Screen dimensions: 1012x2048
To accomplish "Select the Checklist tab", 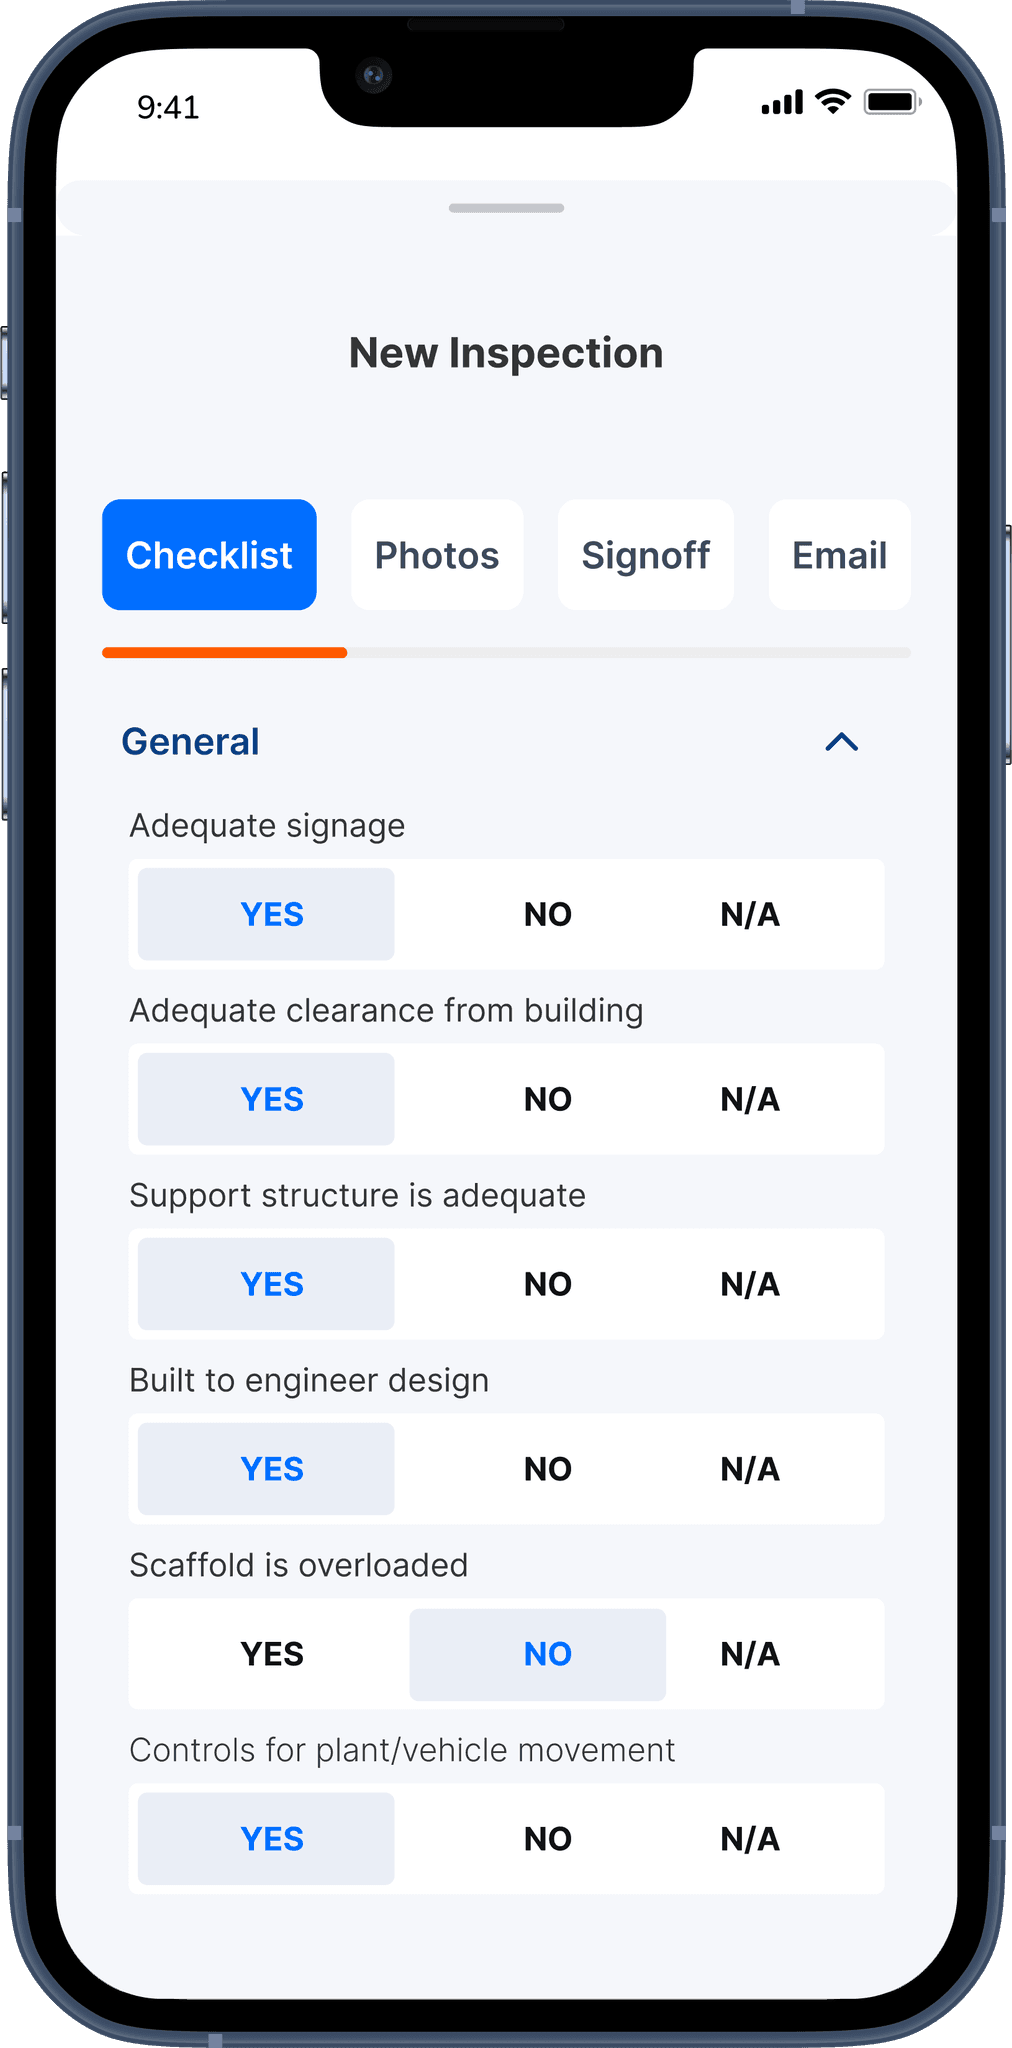I will pos(209,554).
